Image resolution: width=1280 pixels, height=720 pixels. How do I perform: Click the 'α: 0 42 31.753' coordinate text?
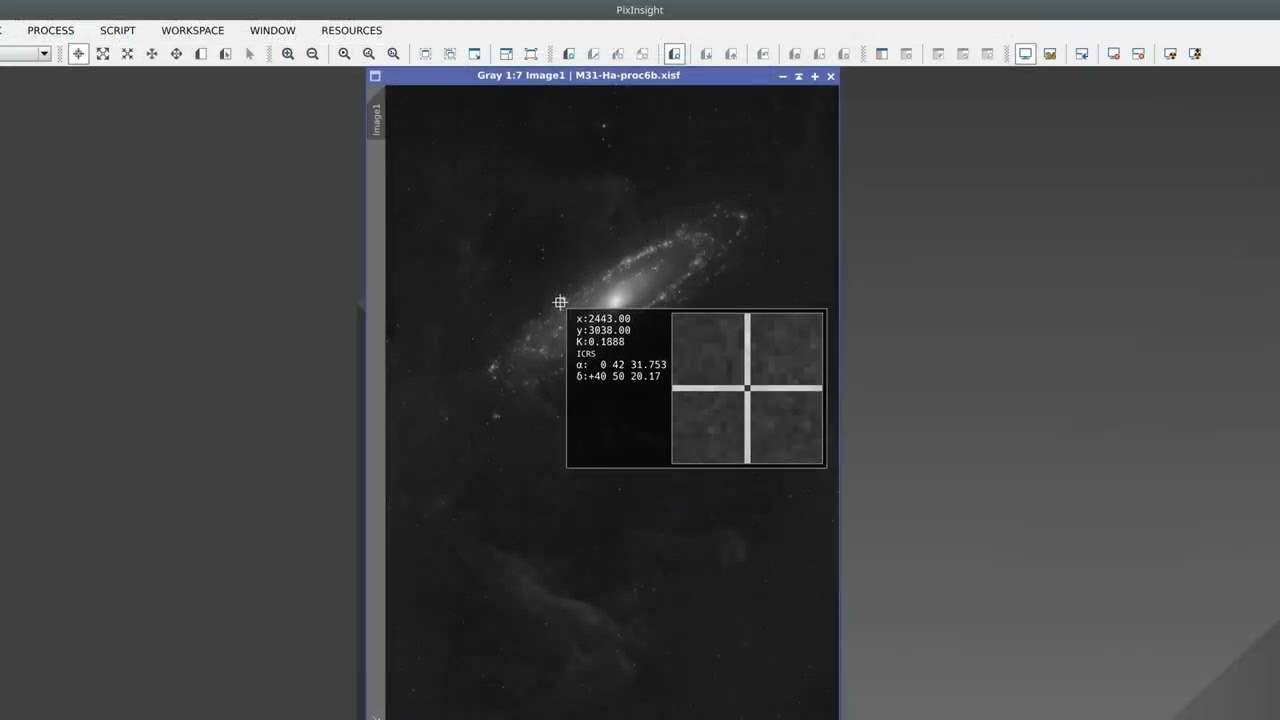tap(621, 365)
